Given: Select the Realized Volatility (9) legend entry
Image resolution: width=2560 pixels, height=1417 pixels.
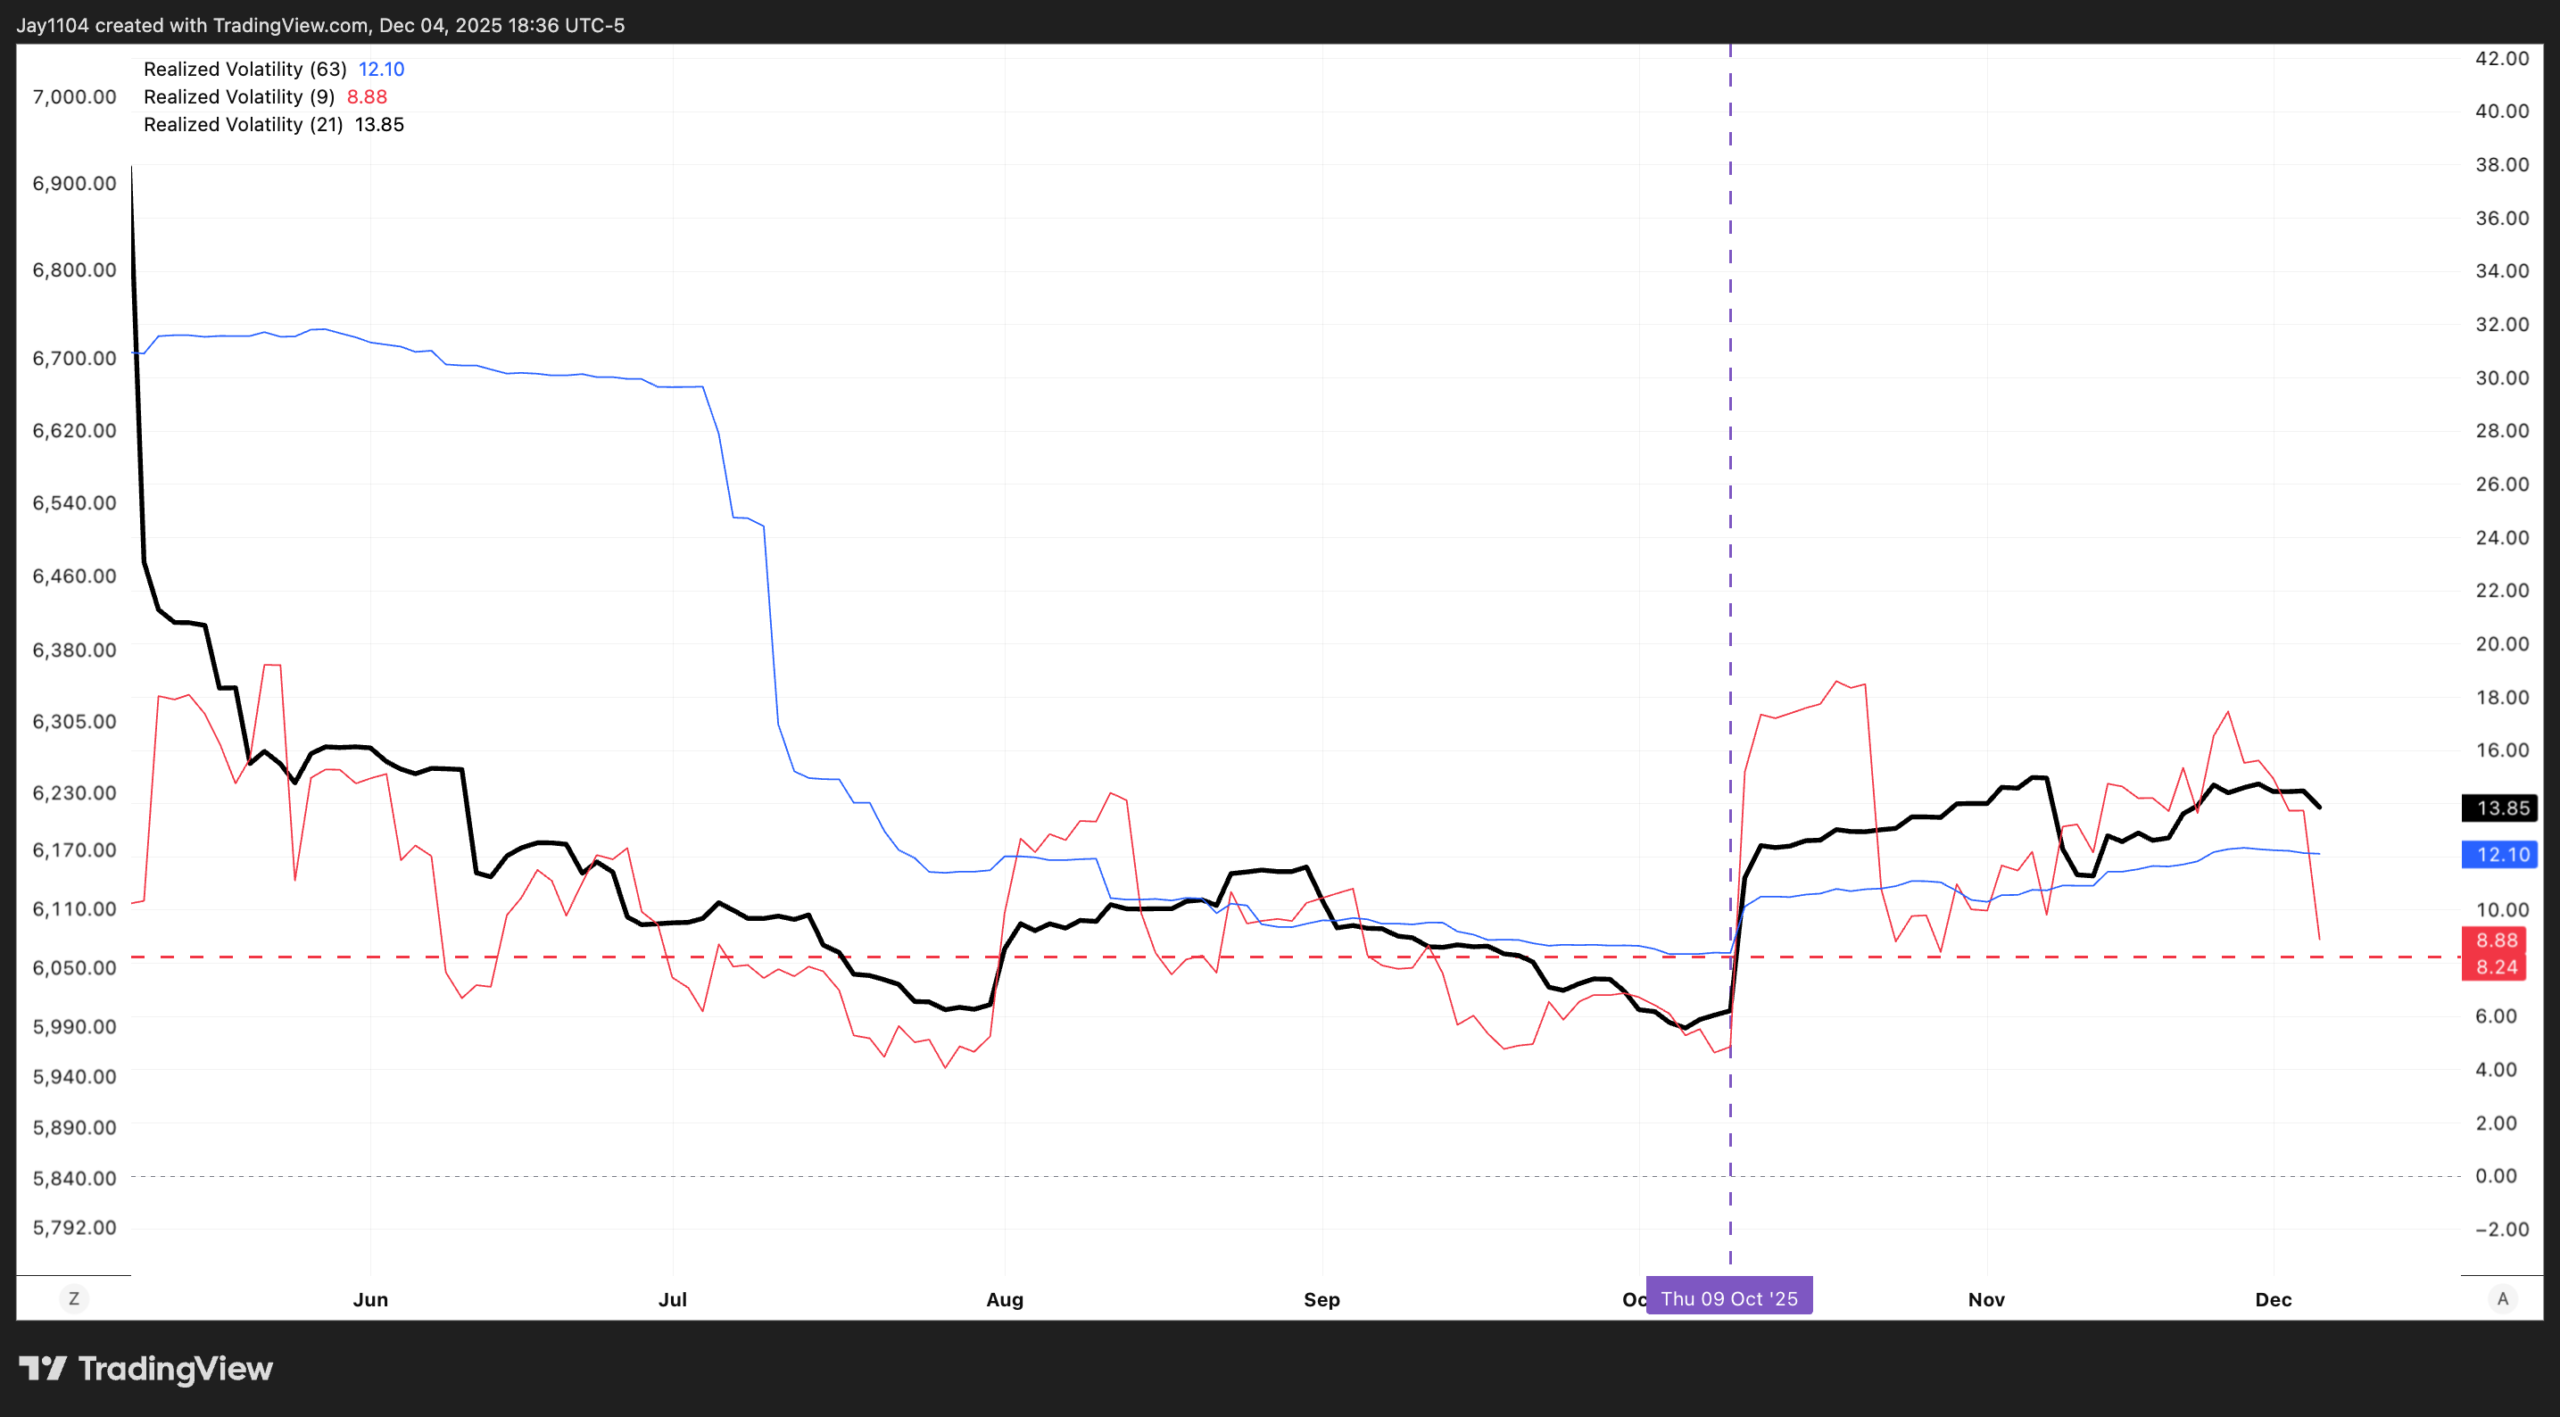Looking at the screenshot, I should point(238,97).
